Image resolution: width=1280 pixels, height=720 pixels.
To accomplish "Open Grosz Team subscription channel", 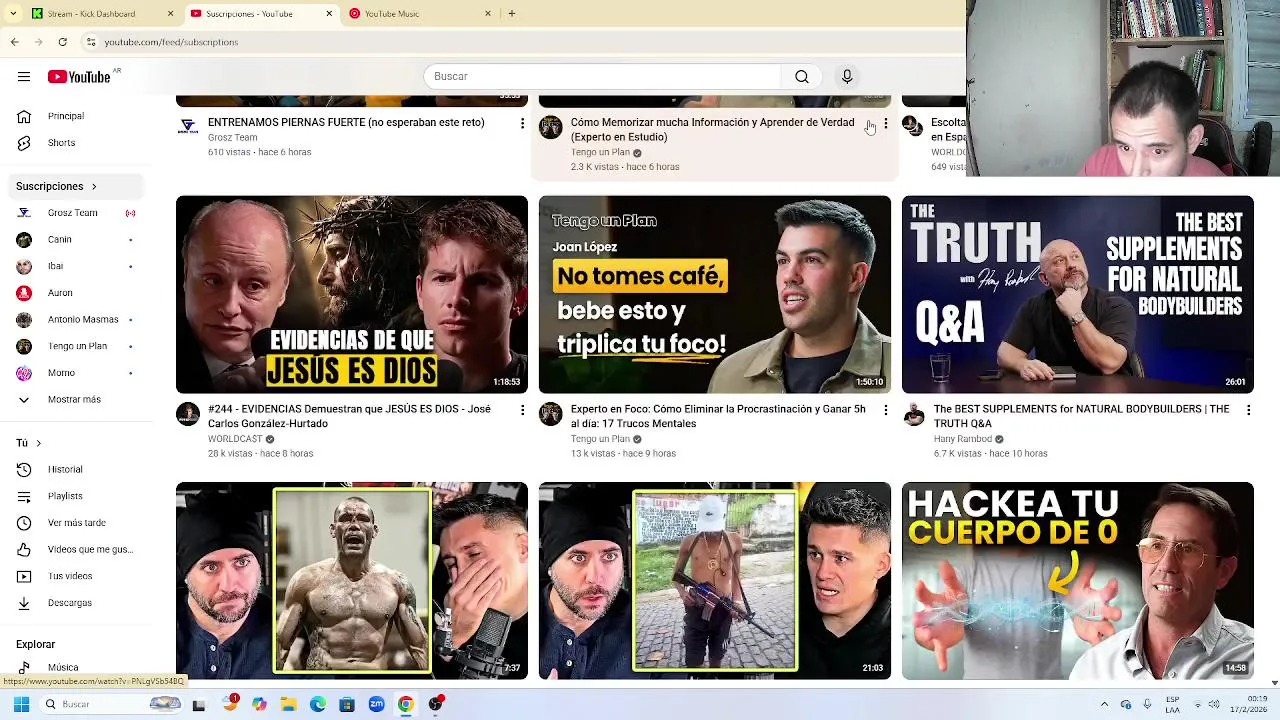I will click(x=75, y=213).
